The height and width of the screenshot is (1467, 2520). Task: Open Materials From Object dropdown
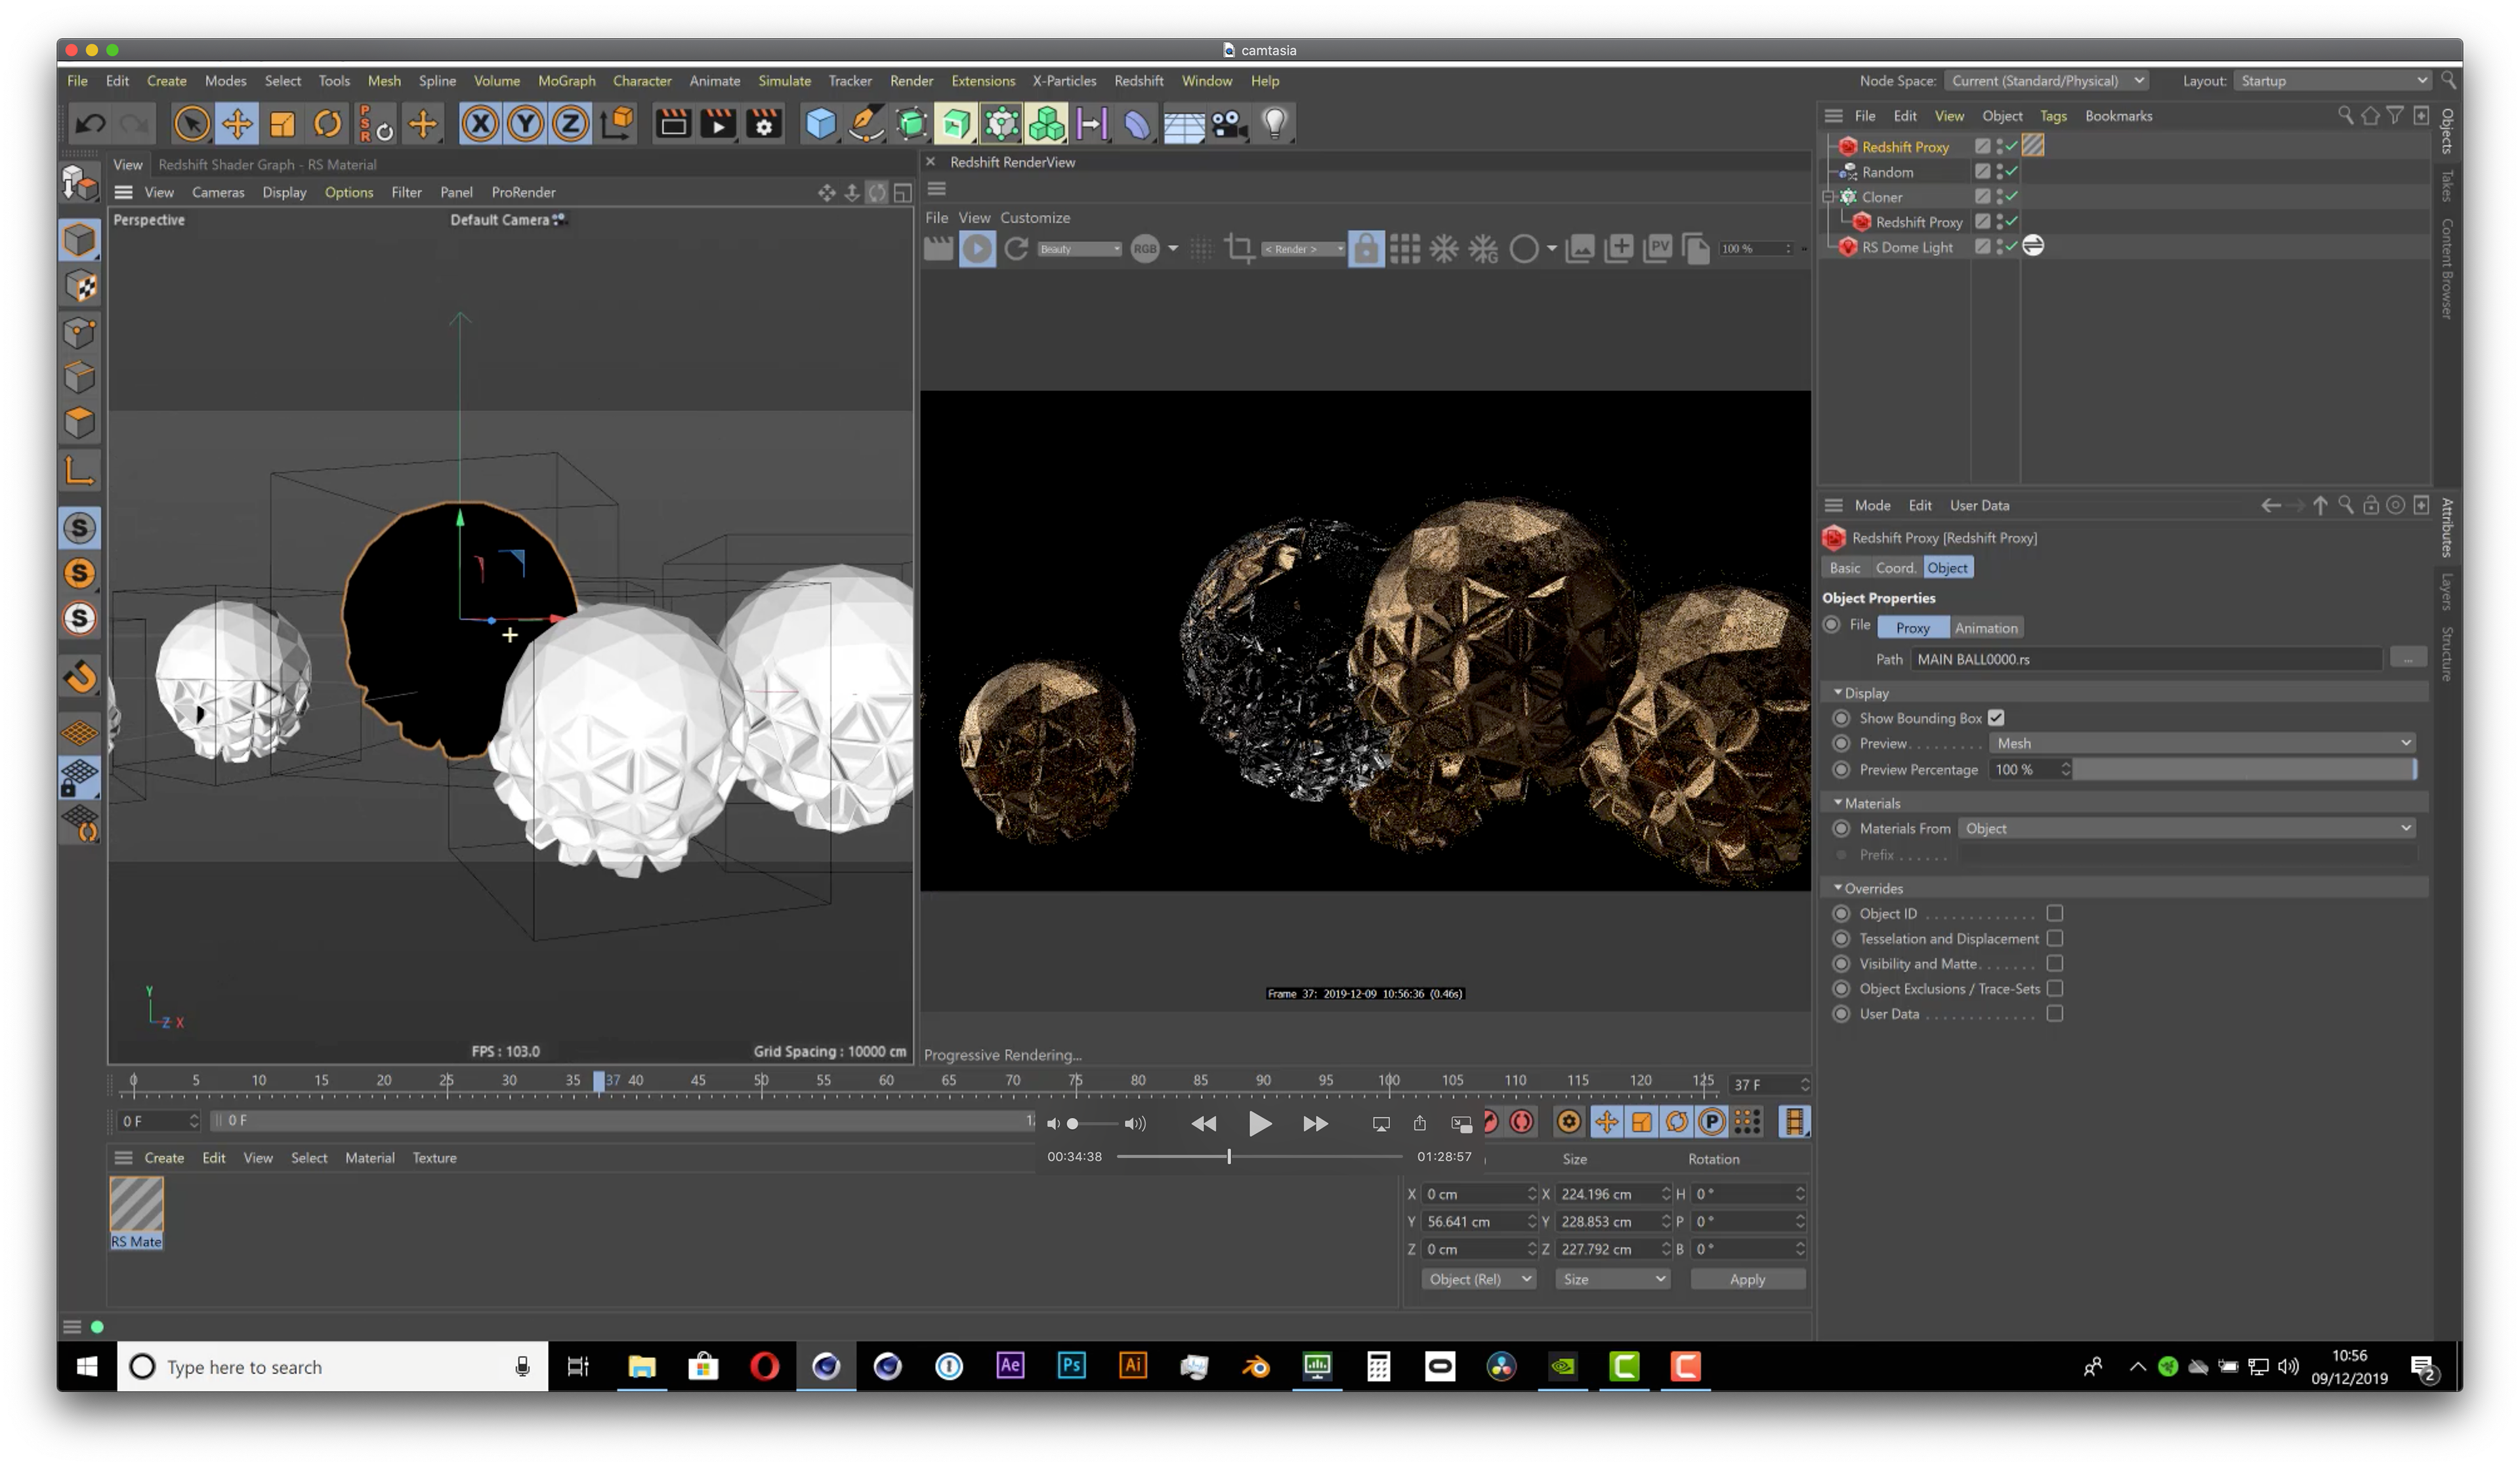(2186, 828)
